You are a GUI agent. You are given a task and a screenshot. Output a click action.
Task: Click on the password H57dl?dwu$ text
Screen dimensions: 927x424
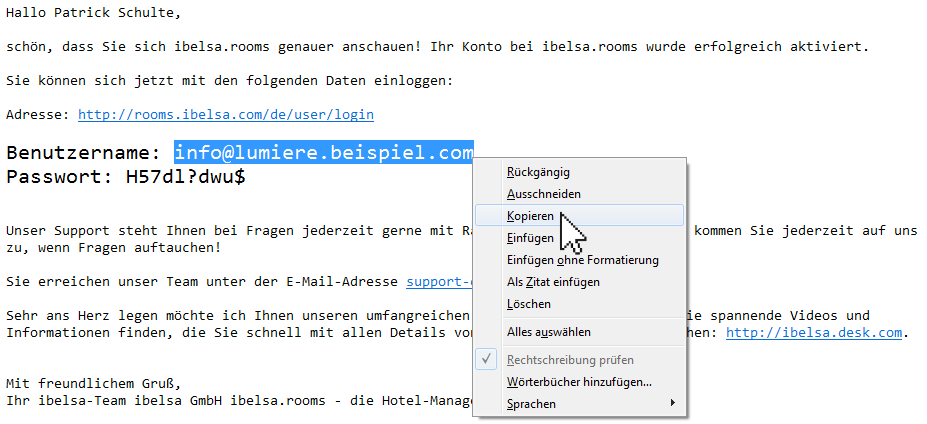[x=184, y=177]
